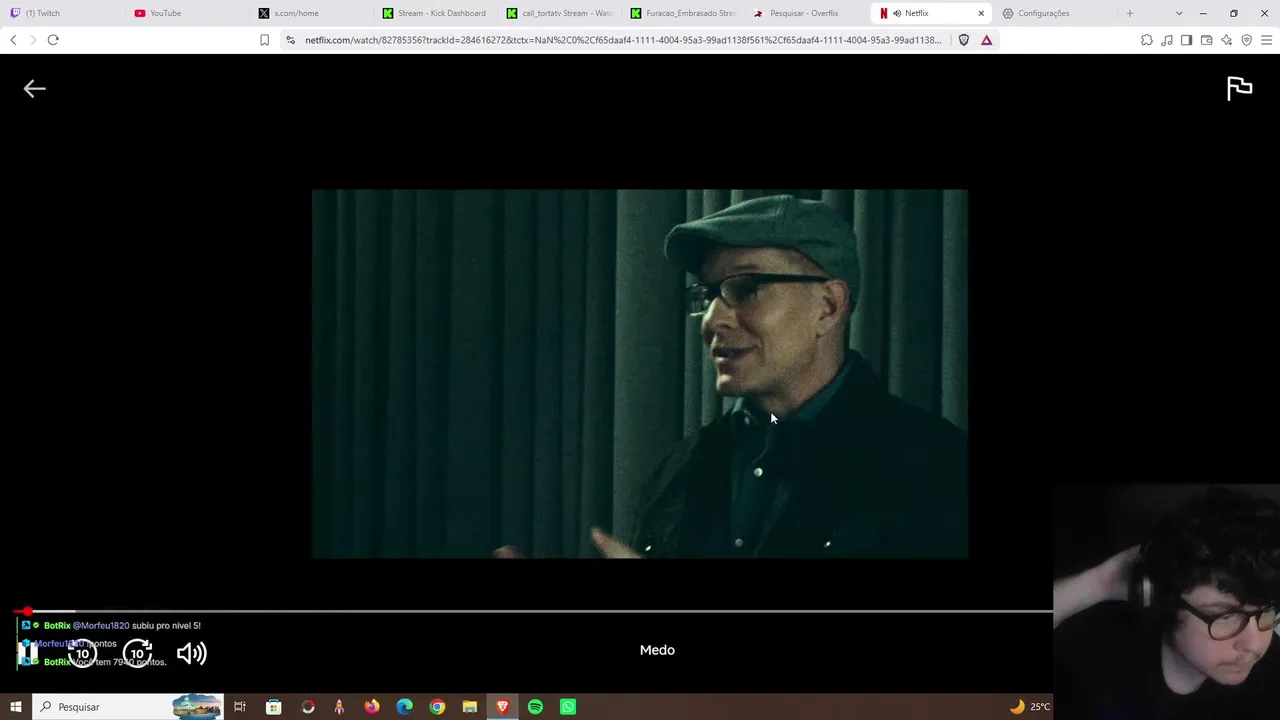Open the rocket app on the taskbar
The width and height of the screenshot is (1280, 720).
point(339,707)
